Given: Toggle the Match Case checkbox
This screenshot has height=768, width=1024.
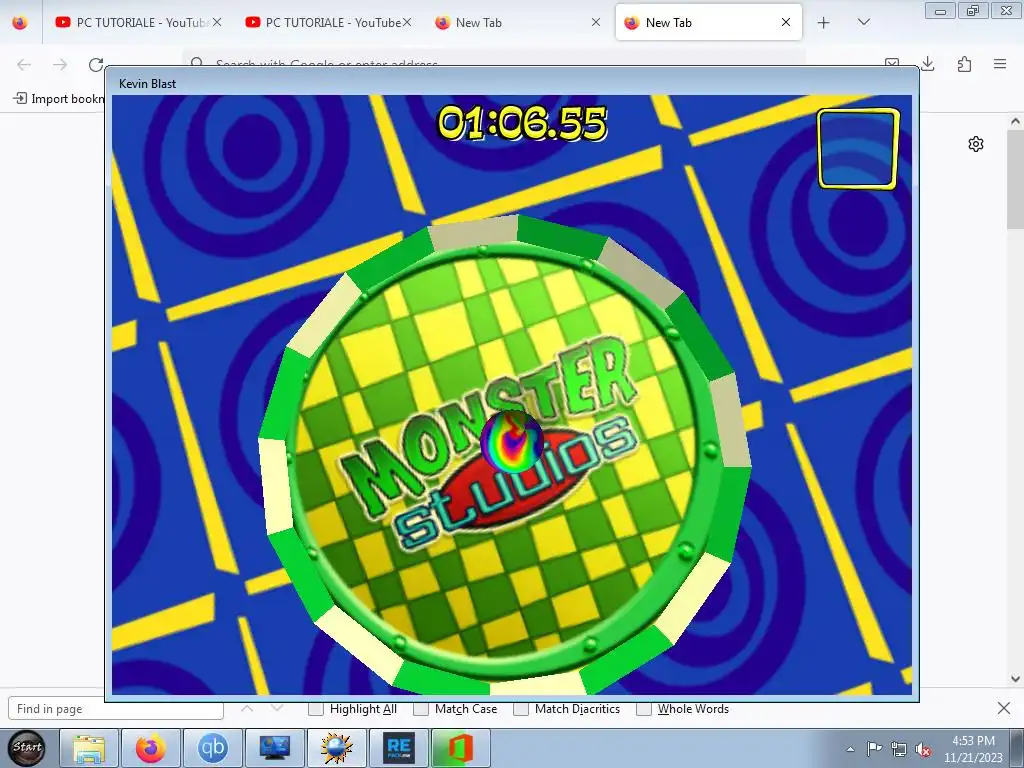Looking at the screenshot, I should 421,709.
